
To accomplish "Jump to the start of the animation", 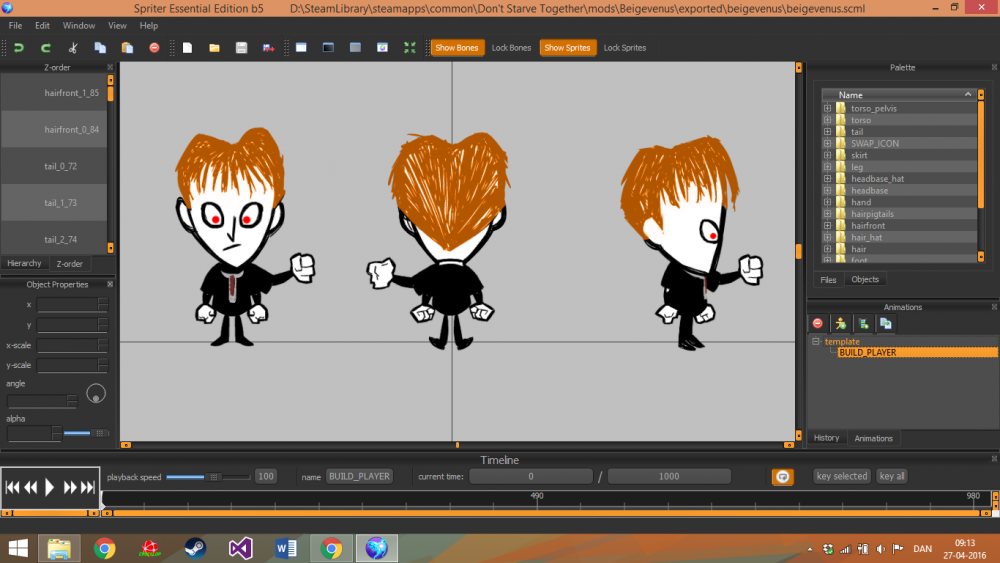I will pyautogui.click(x=11, y=488).
